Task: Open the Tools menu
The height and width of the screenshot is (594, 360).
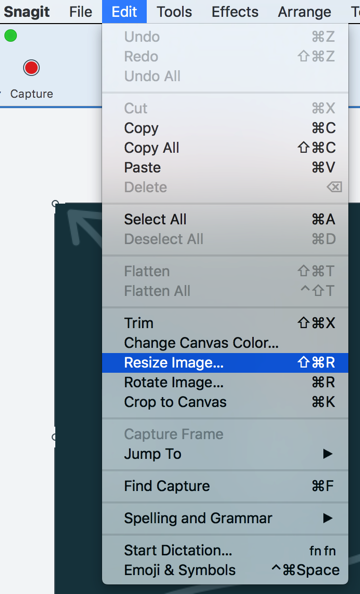Action: coord(174,12)
